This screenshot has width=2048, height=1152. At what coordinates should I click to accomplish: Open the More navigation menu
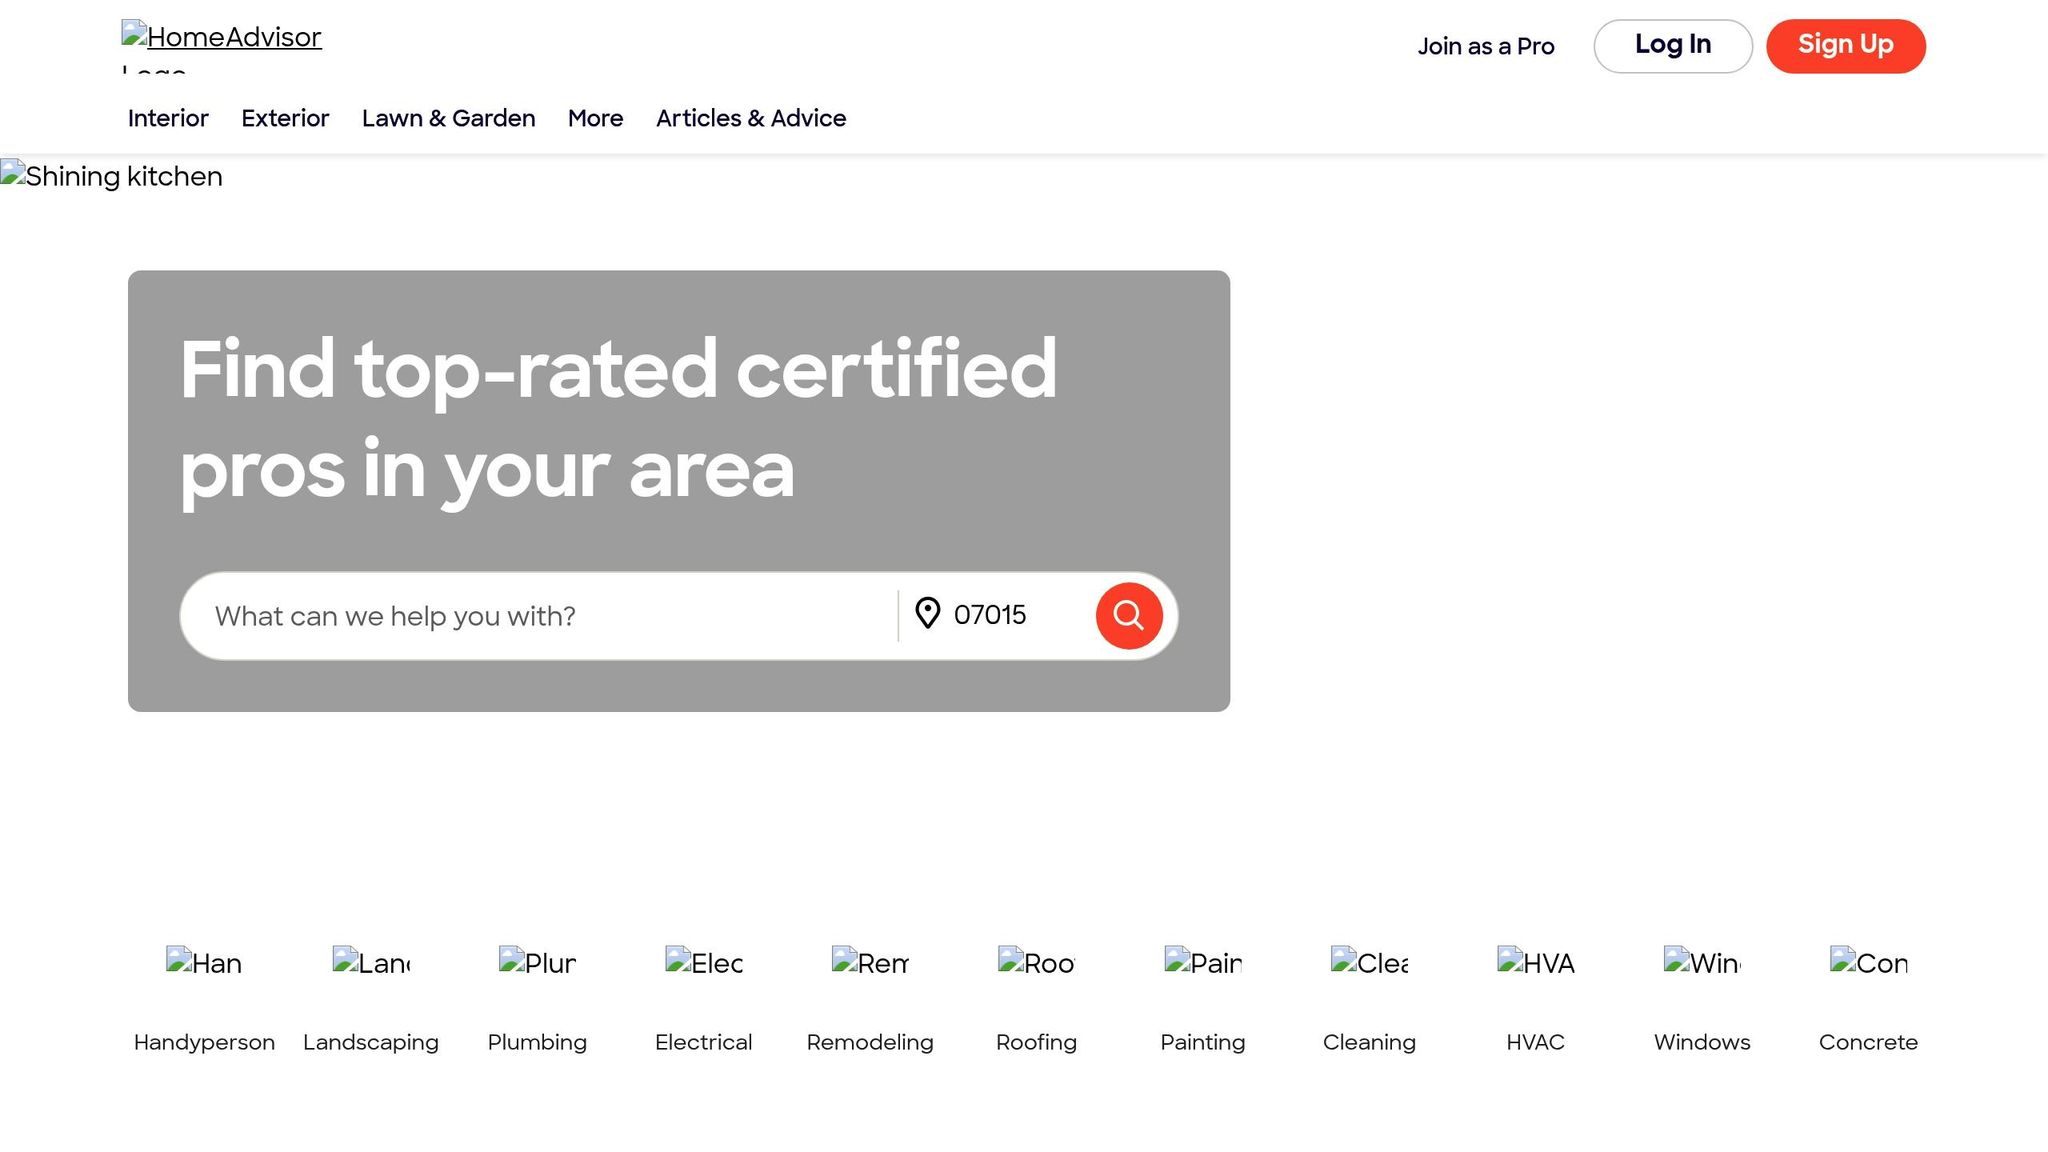595,118
